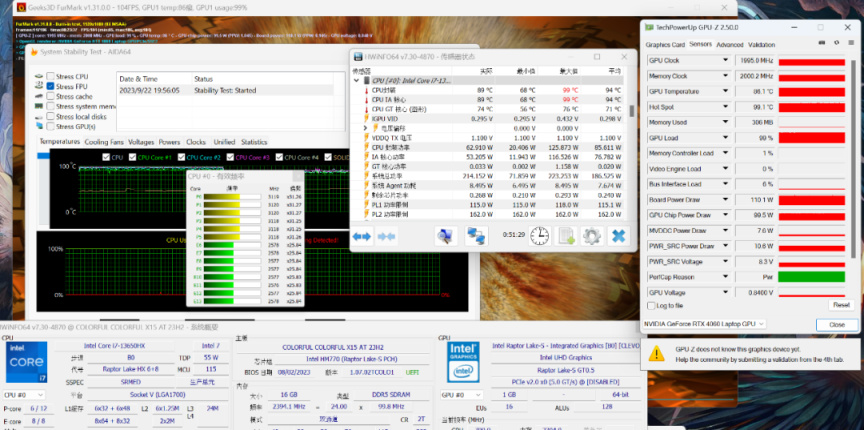
Task: Open the NVIDIA GeForce RTX 4060 GPU selector
Action: [x=704, y=324]
